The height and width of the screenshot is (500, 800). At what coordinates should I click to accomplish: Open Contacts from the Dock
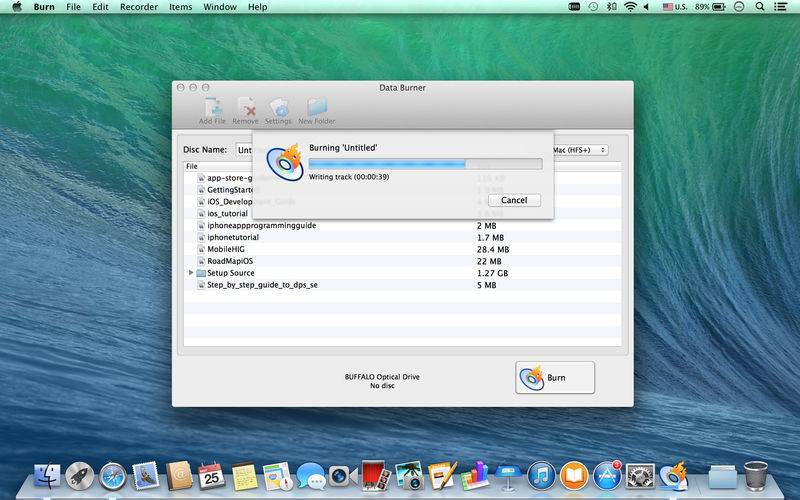point(179,477)
